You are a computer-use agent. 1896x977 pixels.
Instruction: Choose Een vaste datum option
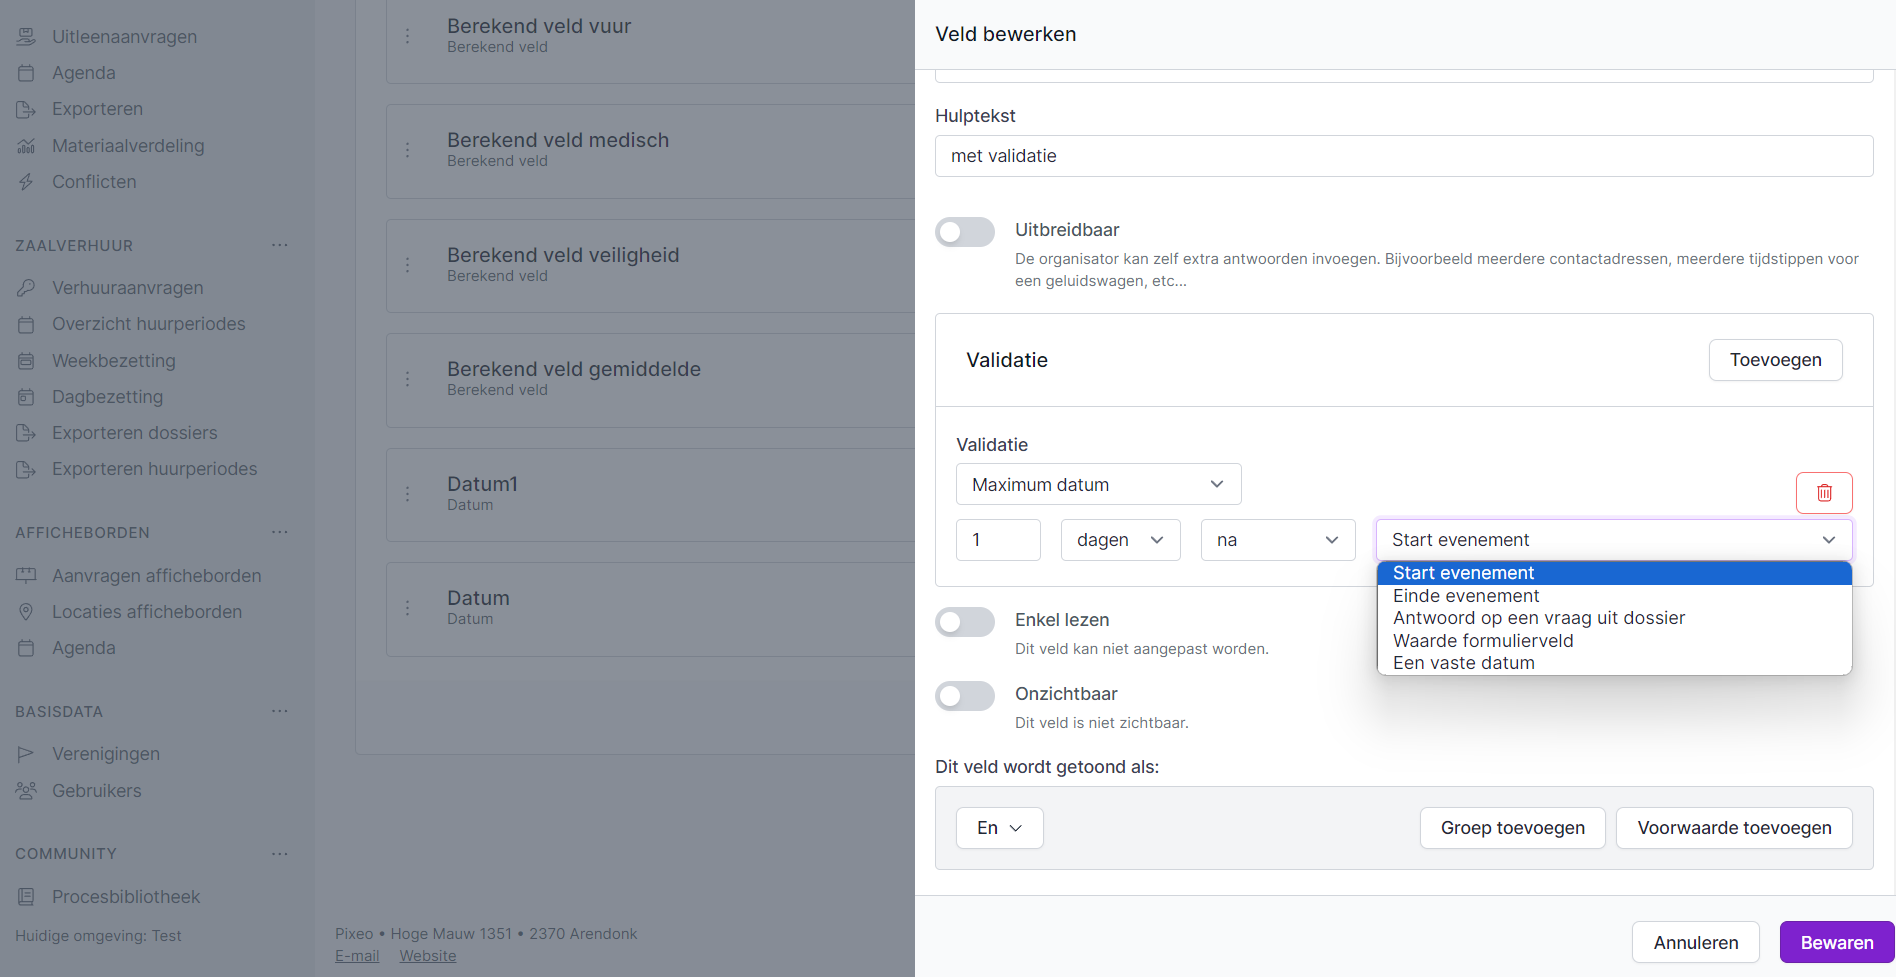pyautogui.click(x=1463, y=663)
